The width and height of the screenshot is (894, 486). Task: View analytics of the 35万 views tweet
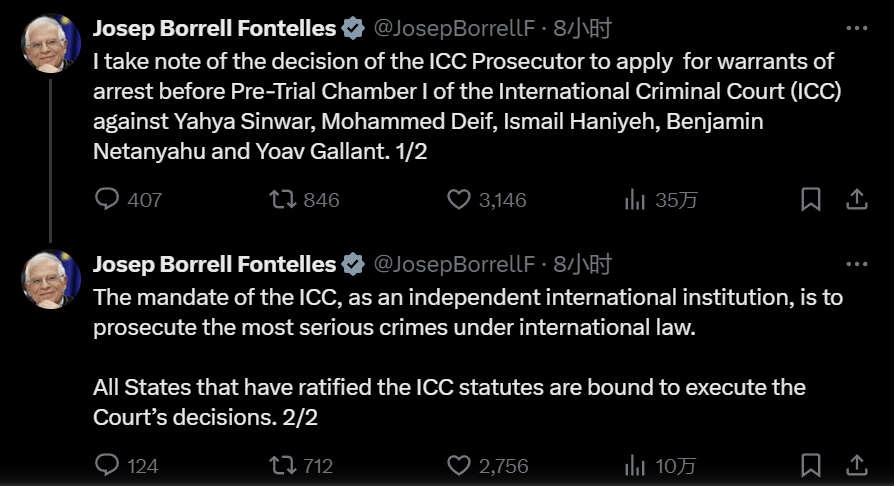(x=635, y=200)
